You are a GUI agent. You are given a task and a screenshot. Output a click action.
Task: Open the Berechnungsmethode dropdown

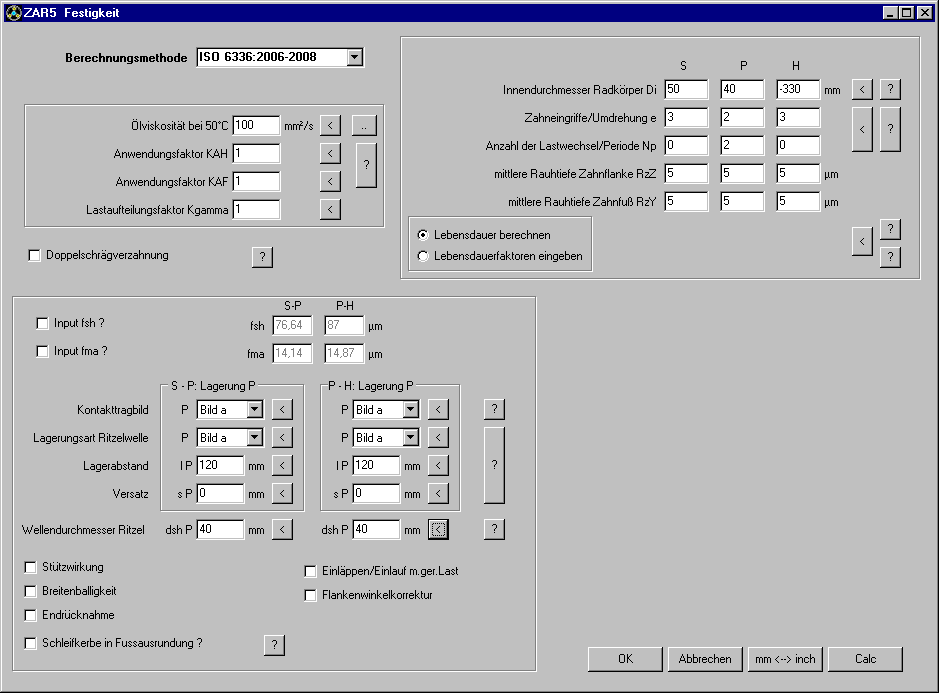pos(354,58)
